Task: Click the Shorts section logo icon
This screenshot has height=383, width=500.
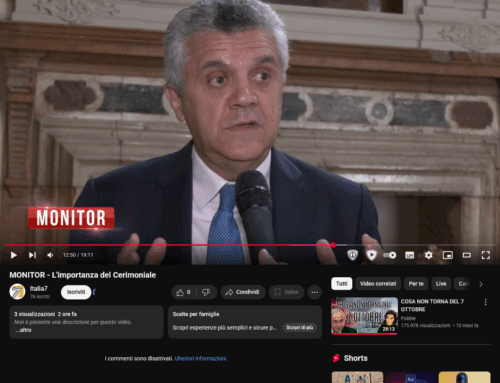Action: click(336, 358)
